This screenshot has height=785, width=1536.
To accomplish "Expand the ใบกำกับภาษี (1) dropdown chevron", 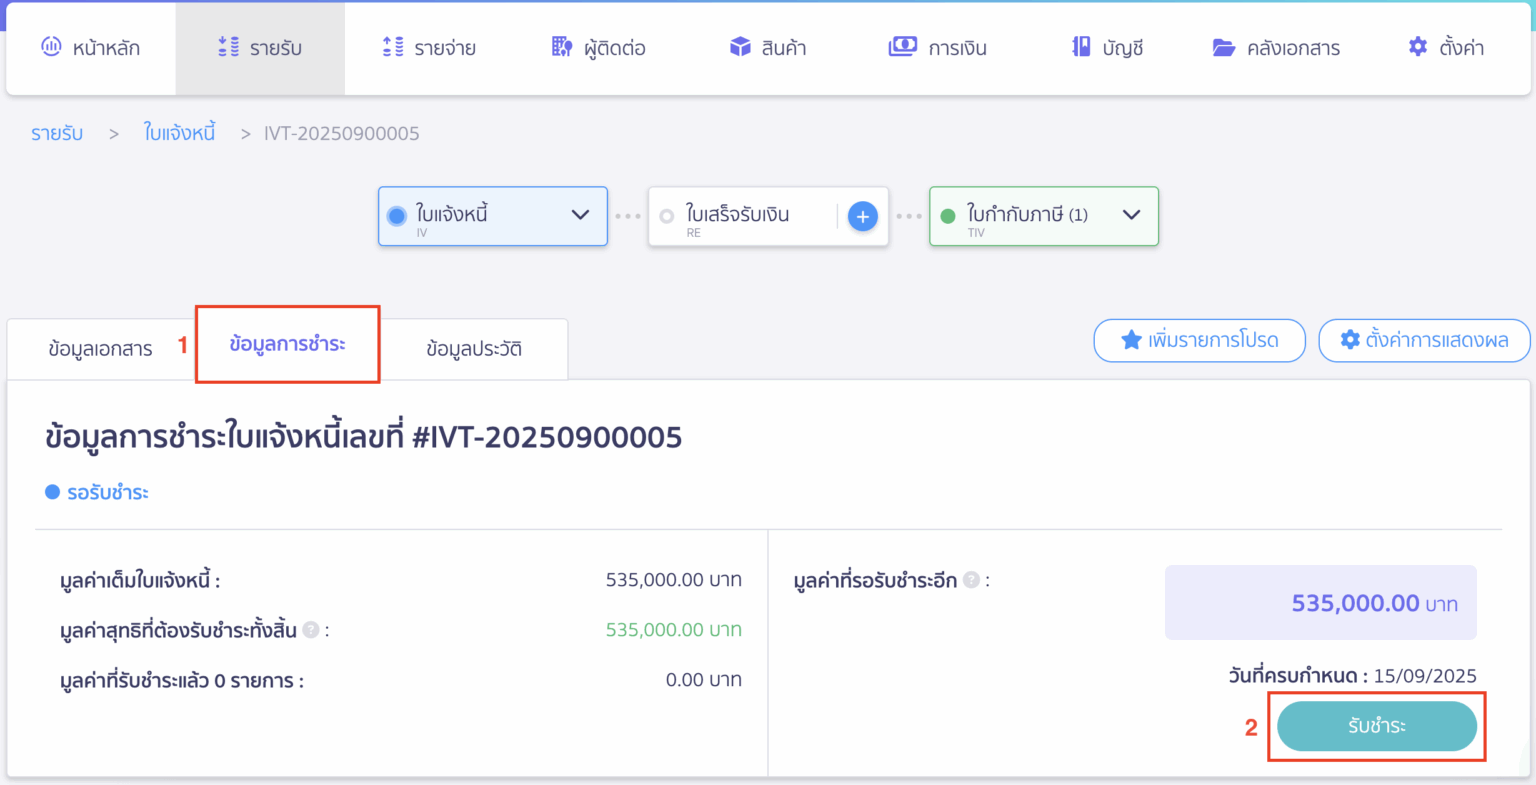I will coord(1132,215).
